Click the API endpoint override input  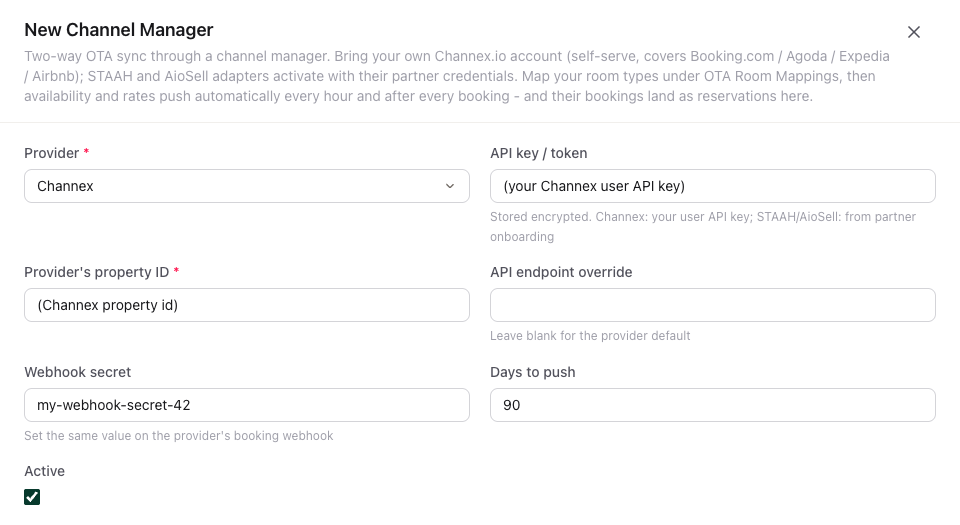713,305
